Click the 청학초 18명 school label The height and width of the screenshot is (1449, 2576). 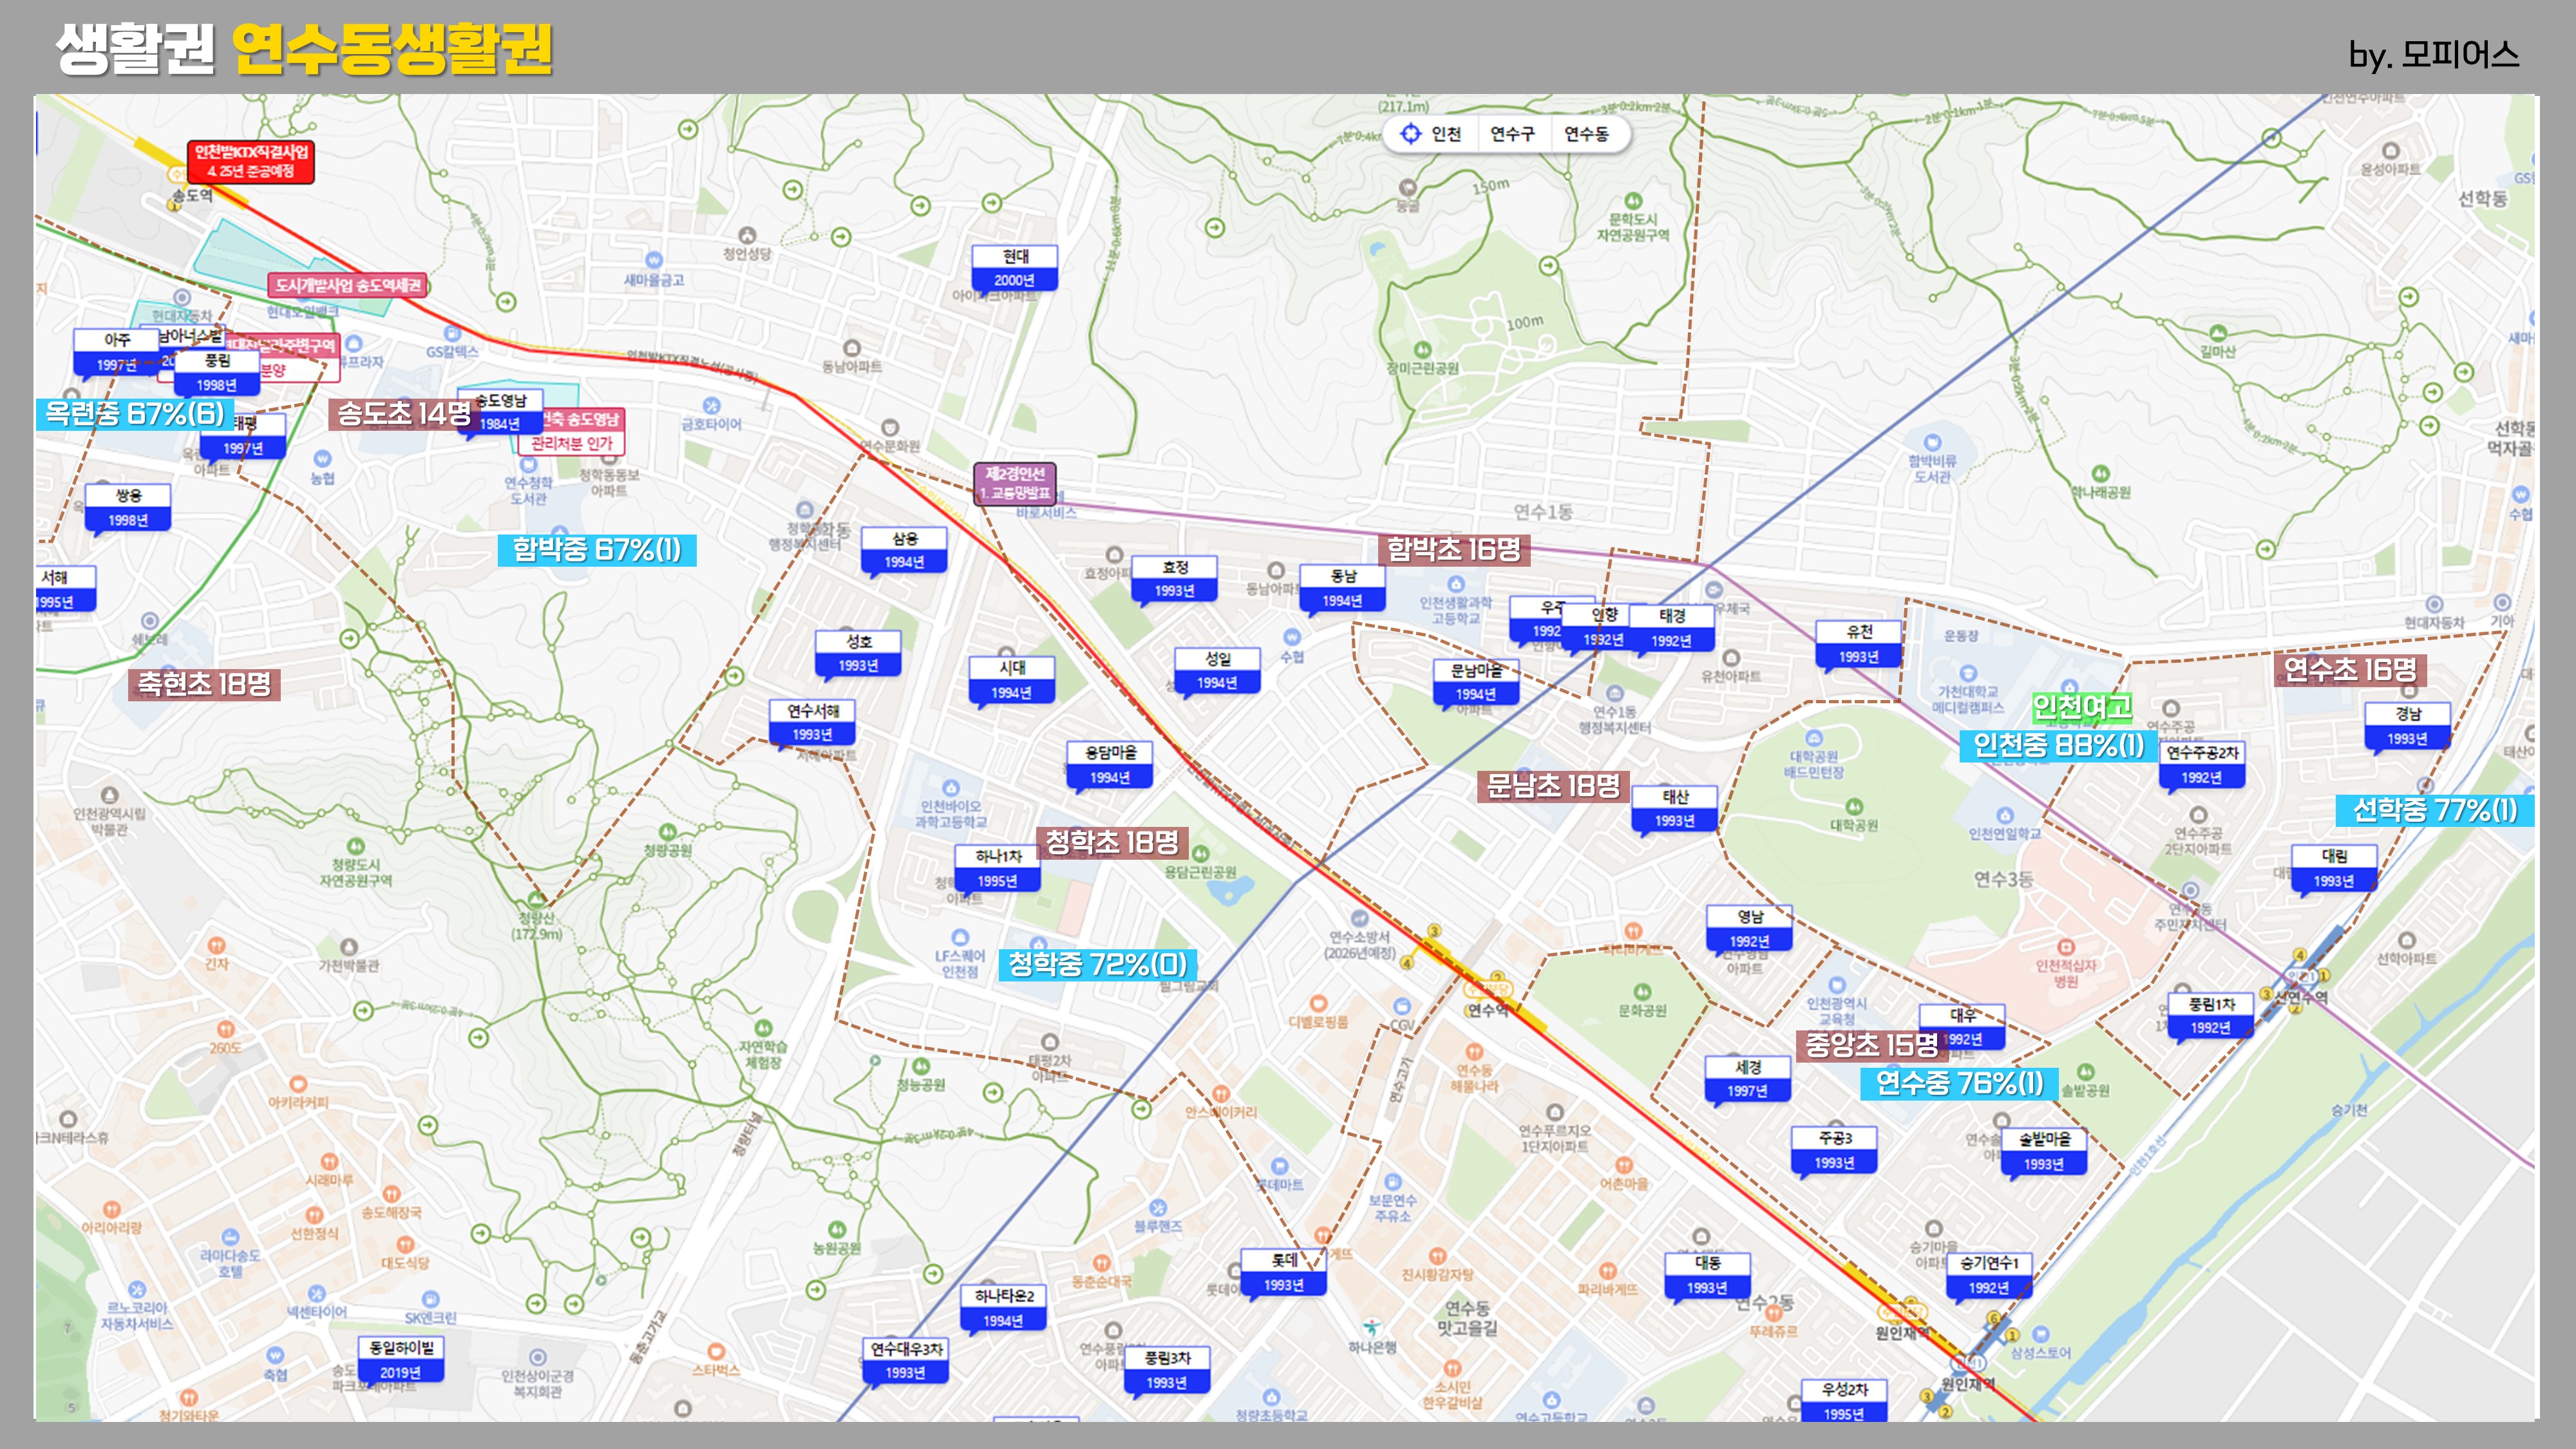coord(1111,842)
